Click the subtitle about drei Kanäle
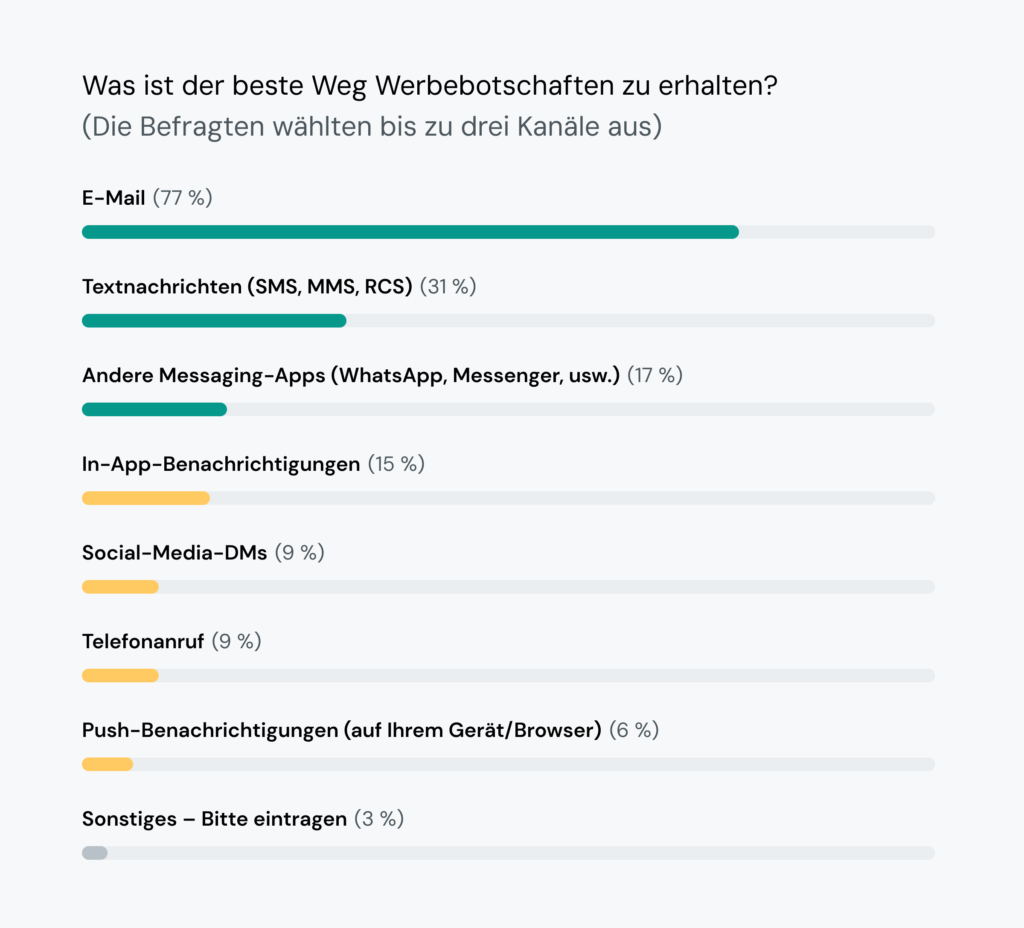Screen dimensions: 1024x928 coord(371,128)
